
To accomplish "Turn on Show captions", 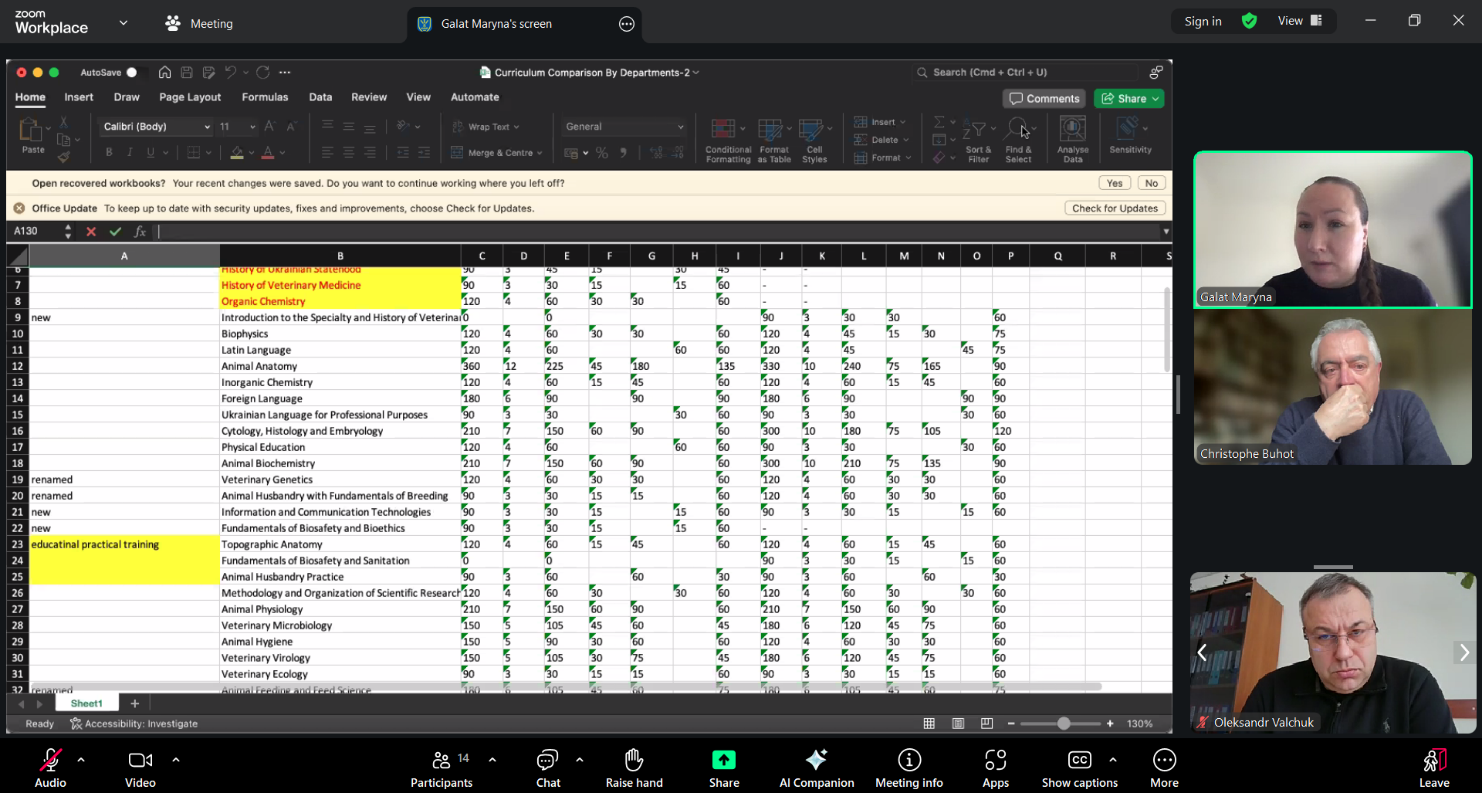I will click(1079, 761).
